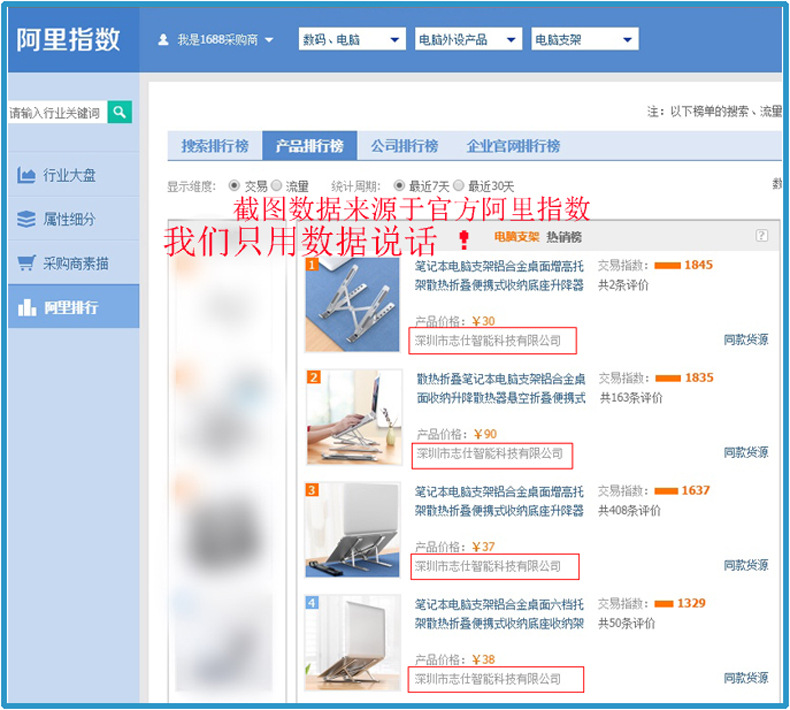Click the green search magnifier icon

pos(119,112)
